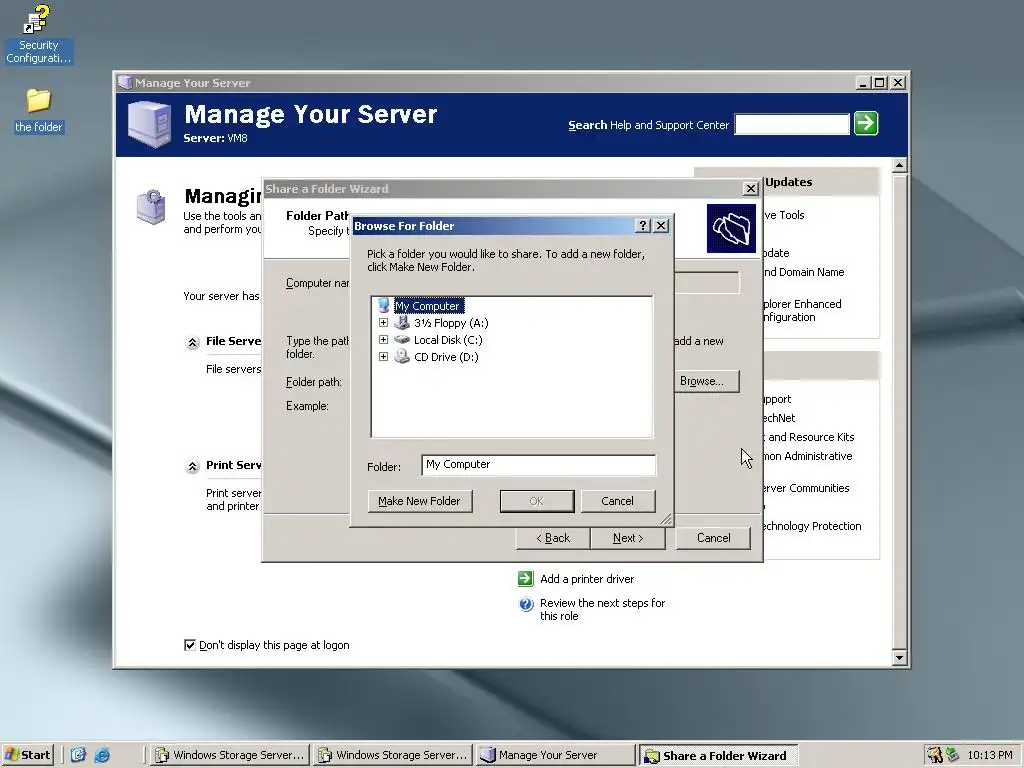Select Local Disk (C:) in folder tree
This screenshot has width=1024, height=768.
pos(448,340)
